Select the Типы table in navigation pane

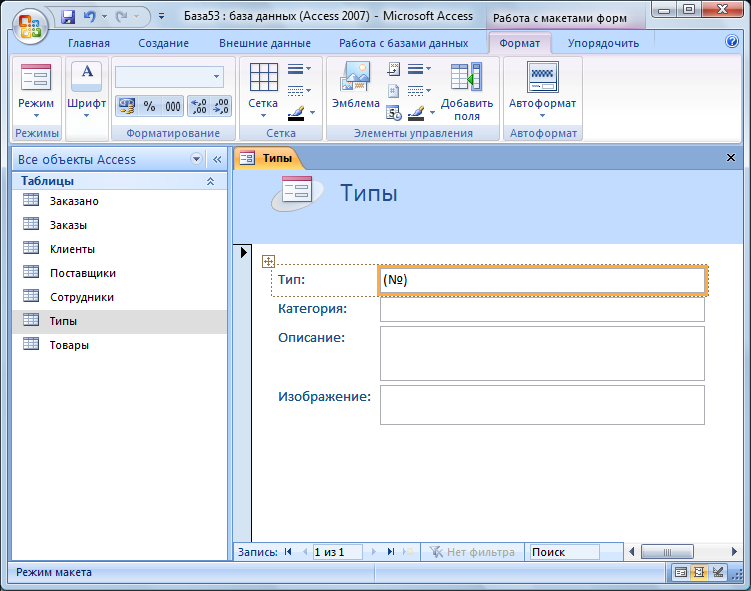click(119, 321)
